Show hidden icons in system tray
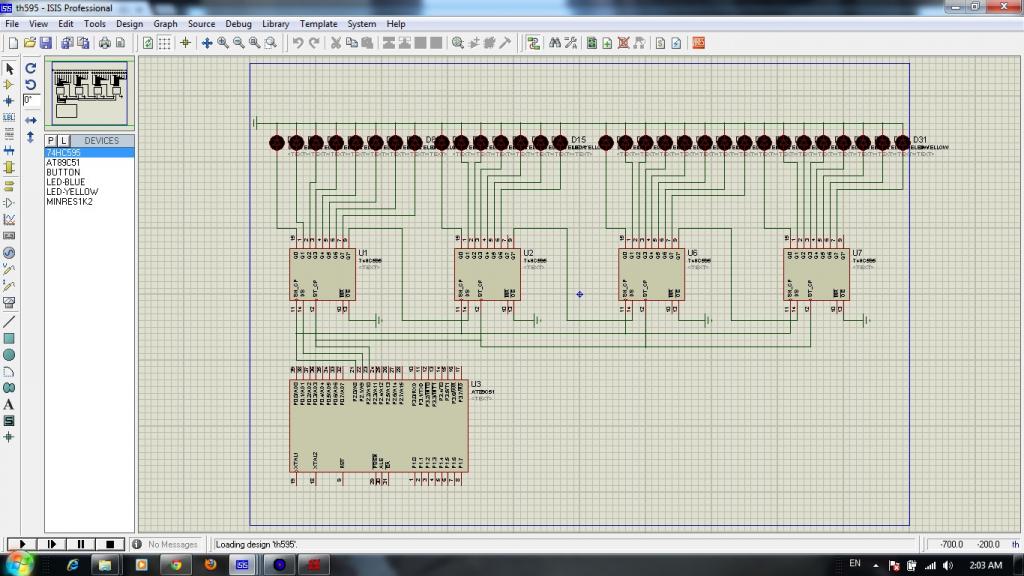This screenshot has width=1024, height=576. [878, 565]
